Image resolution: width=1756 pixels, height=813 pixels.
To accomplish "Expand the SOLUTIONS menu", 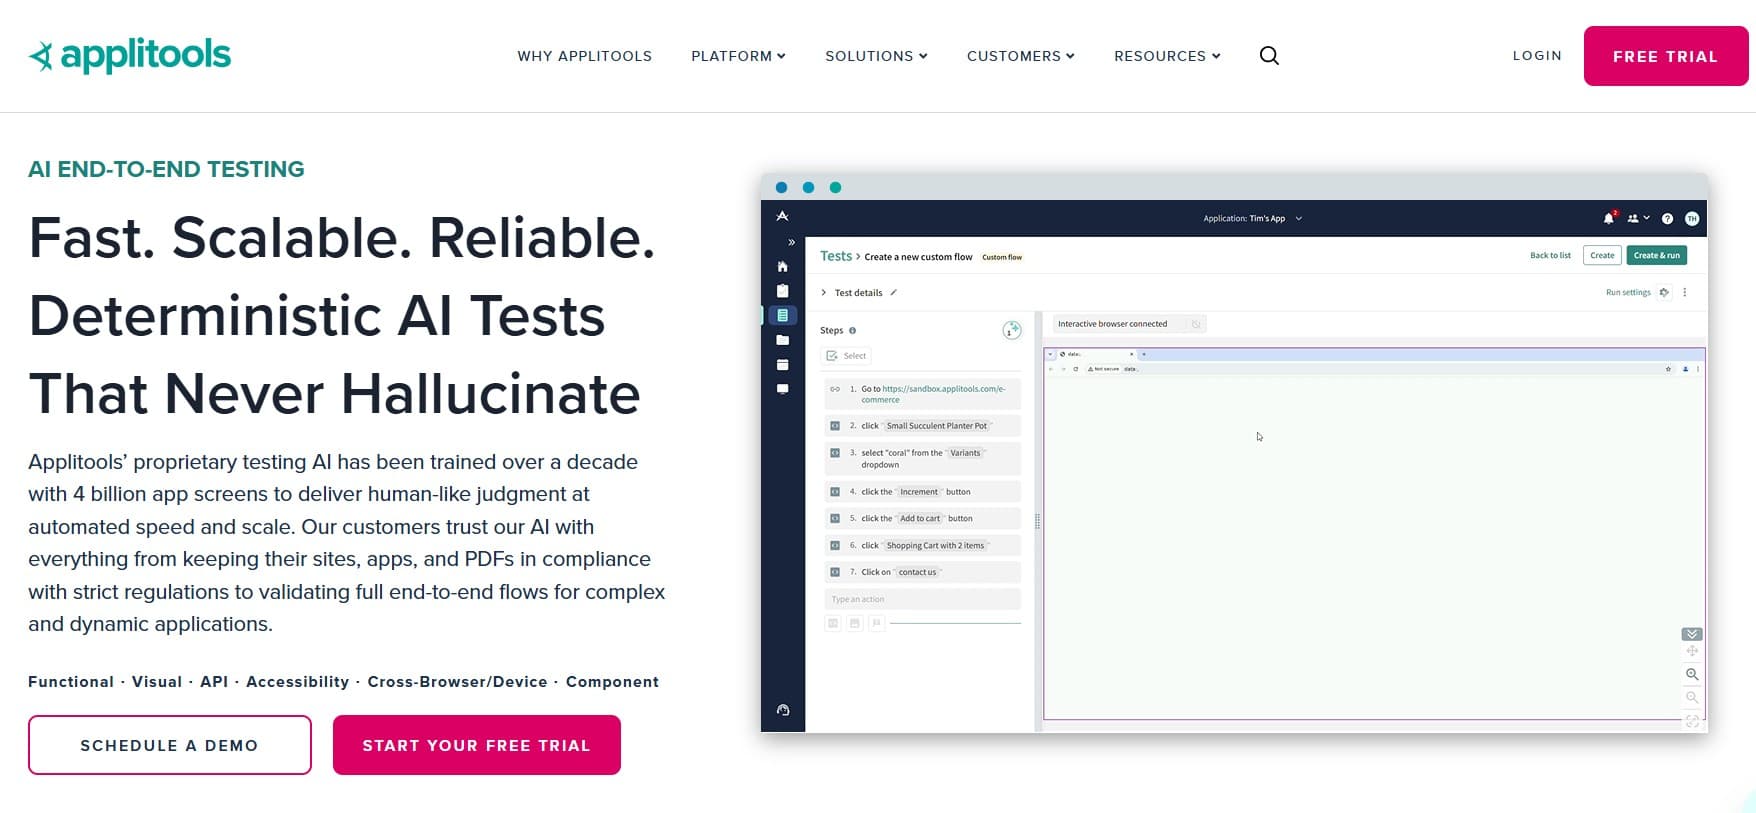I will [876, 56].
